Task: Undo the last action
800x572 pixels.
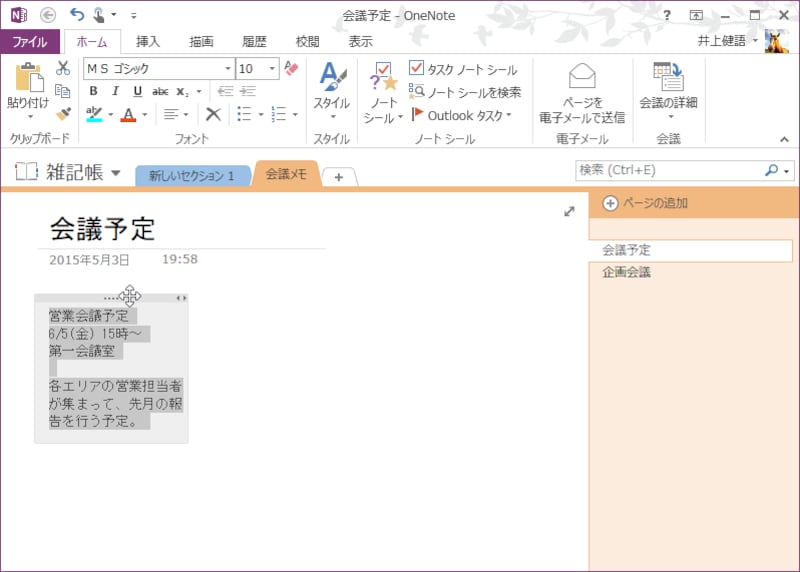Action: point(77,15)
